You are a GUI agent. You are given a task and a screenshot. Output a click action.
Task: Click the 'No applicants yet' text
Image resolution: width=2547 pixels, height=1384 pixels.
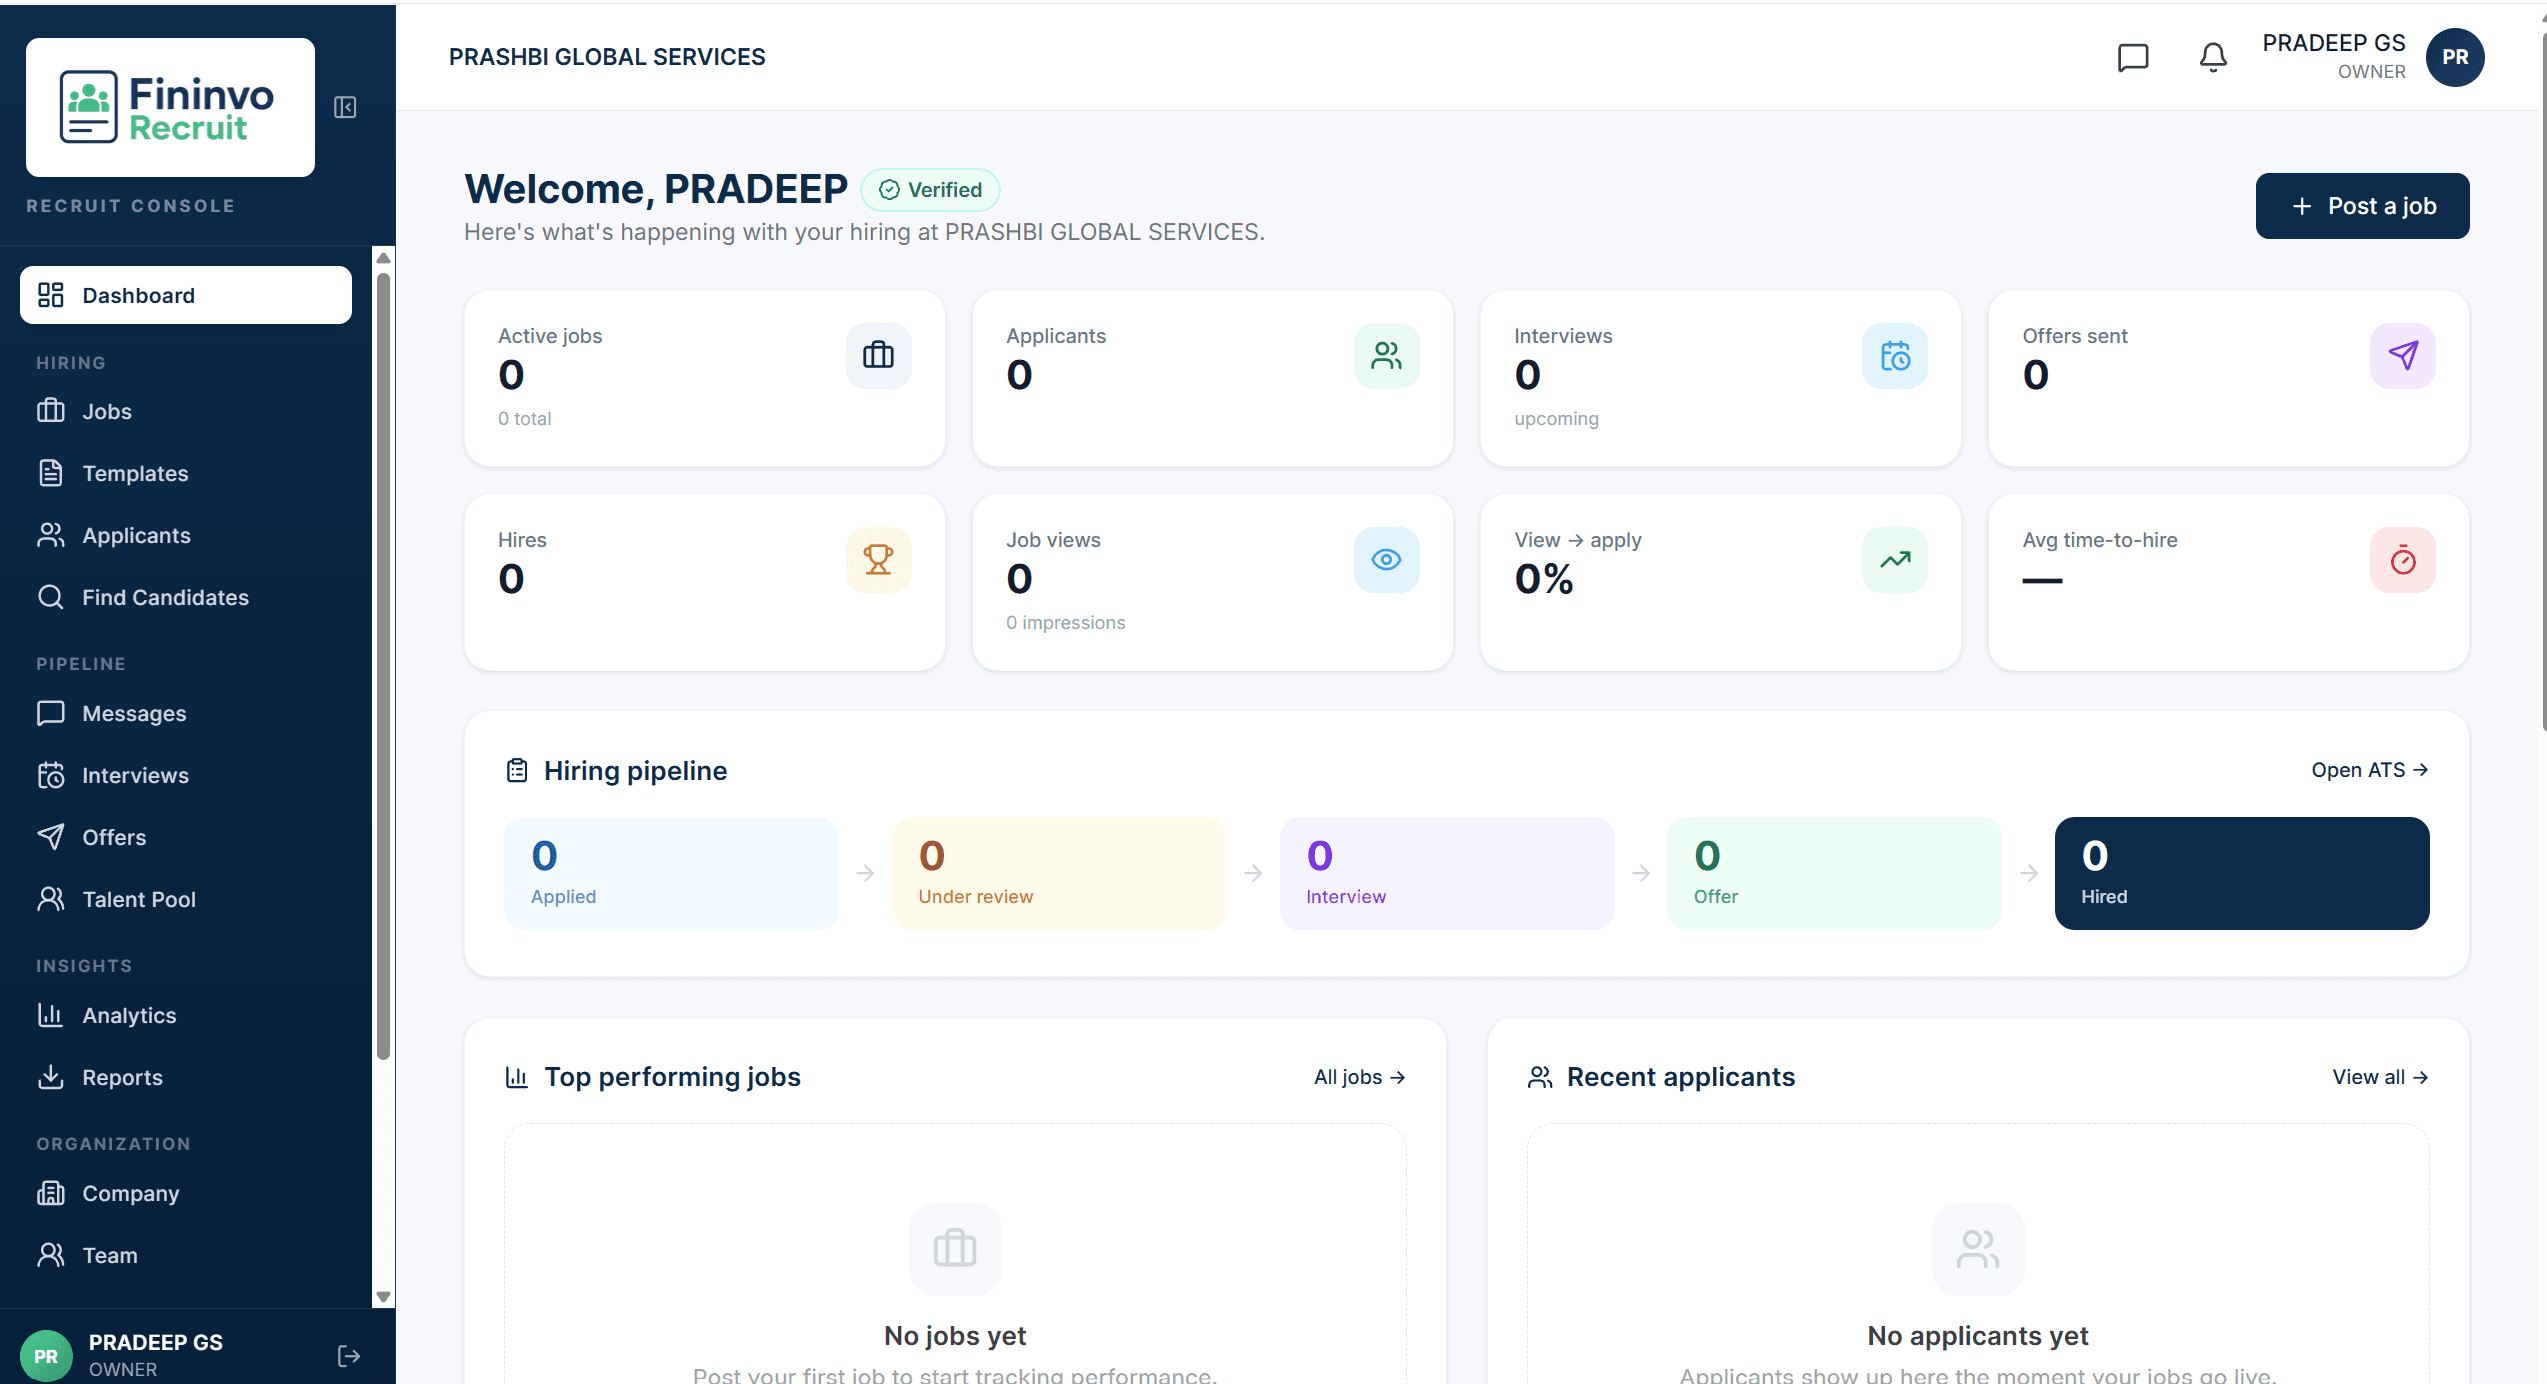click(x=1978, y=1336)
